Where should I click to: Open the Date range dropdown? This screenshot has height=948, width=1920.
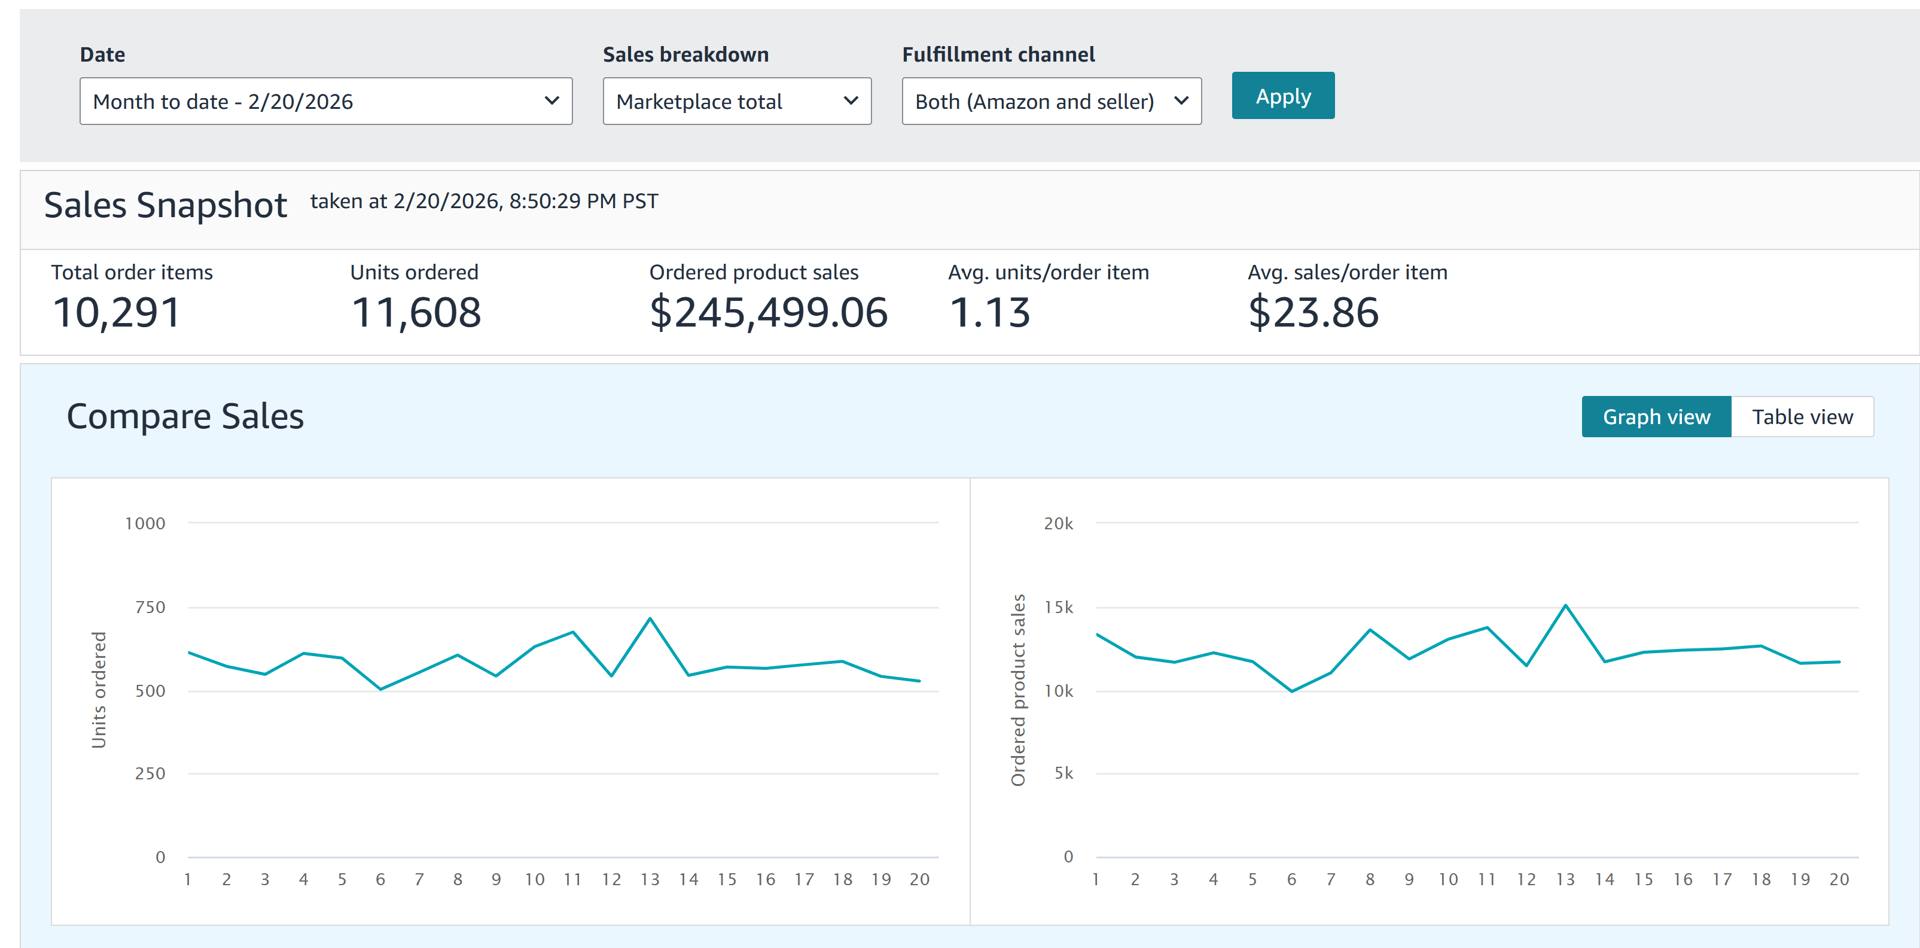pos(325,101)
